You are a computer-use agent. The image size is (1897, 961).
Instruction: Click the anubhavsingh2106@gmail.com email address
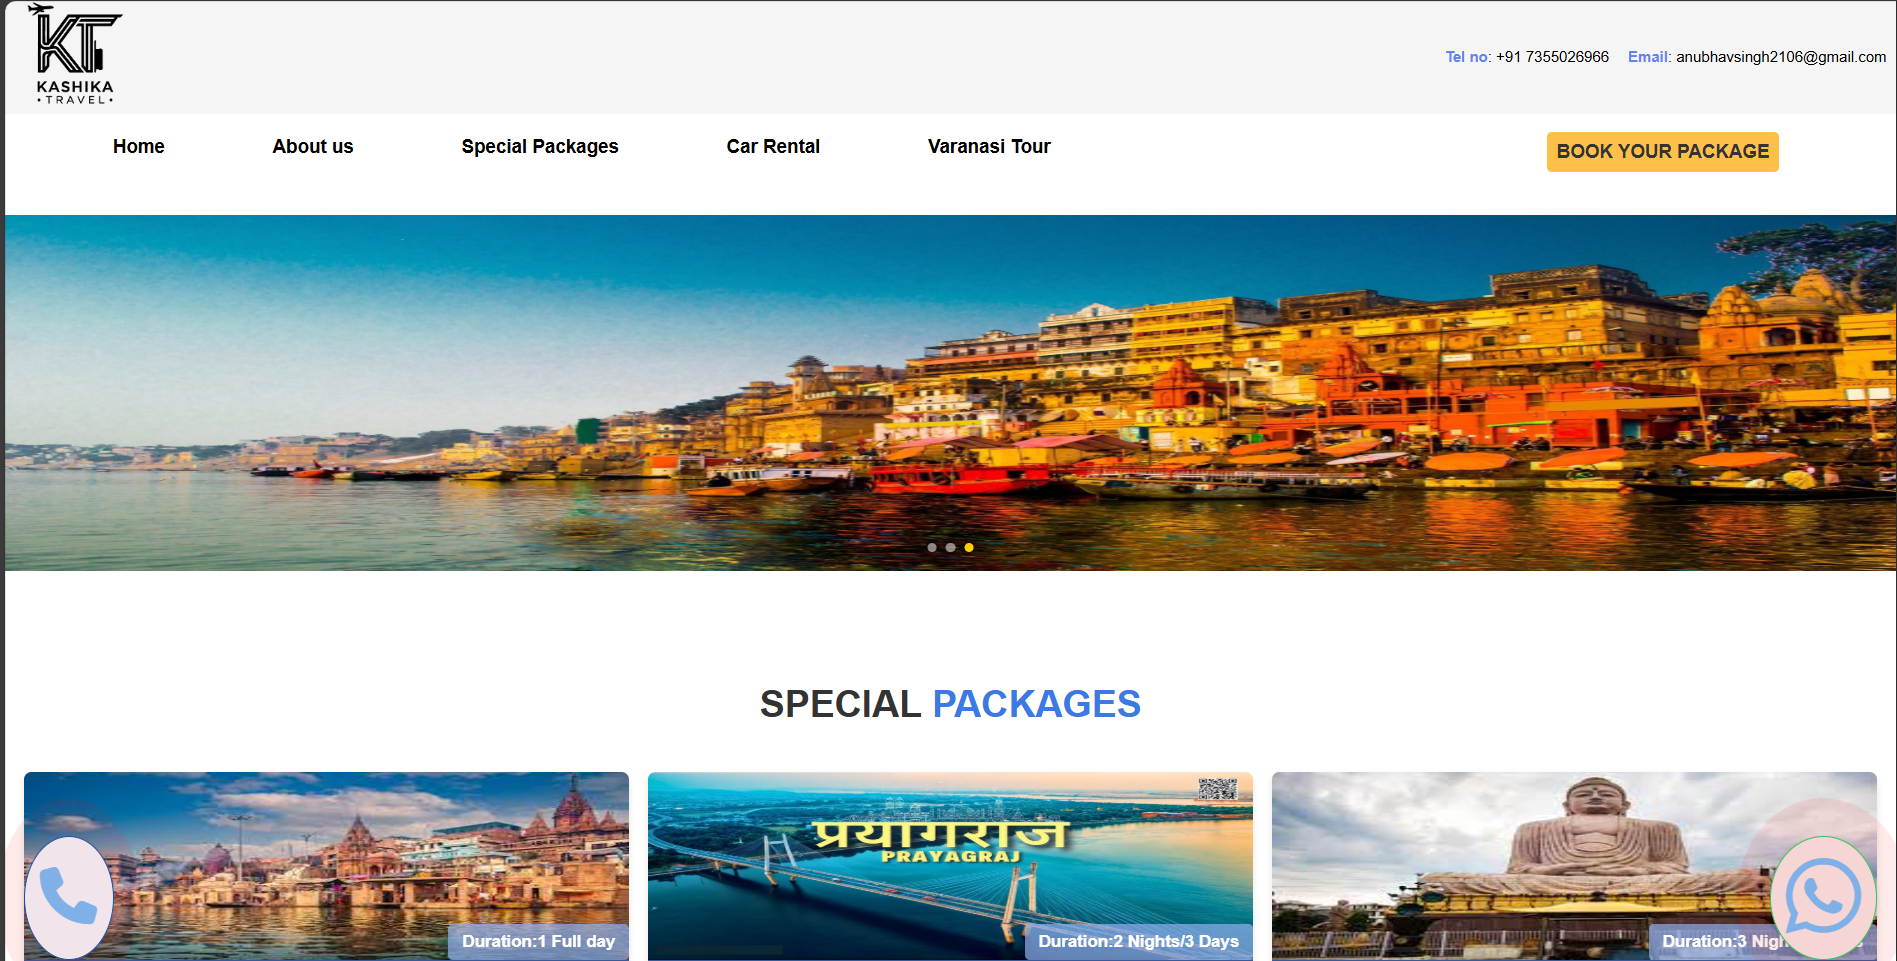[1781, 57]
